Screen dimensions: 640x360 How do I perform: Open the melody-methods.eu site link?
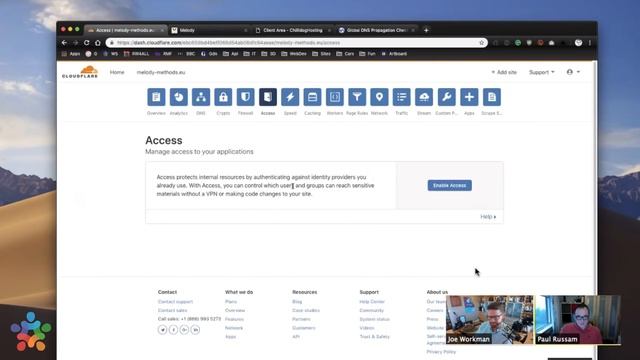(161, 72)
